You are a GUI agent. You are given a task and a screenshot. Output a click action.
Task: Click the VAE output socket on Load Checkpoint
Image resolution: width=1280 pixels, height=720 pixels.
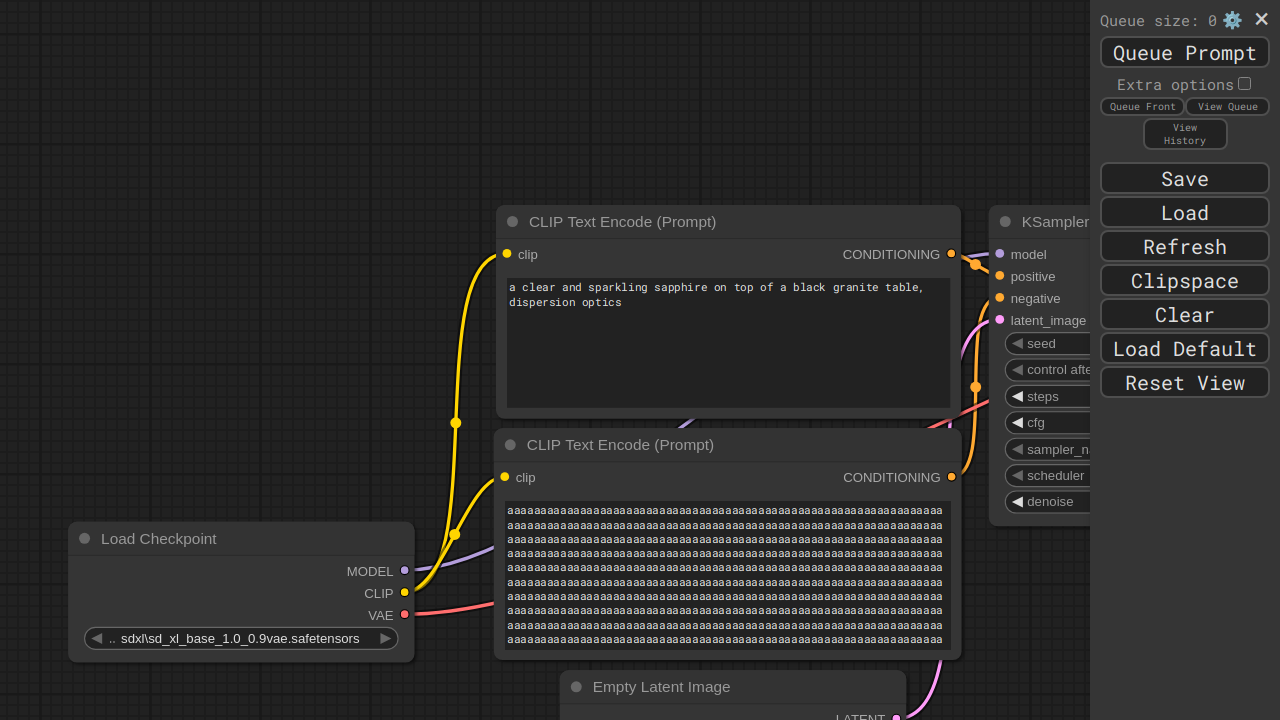(405, 615)
